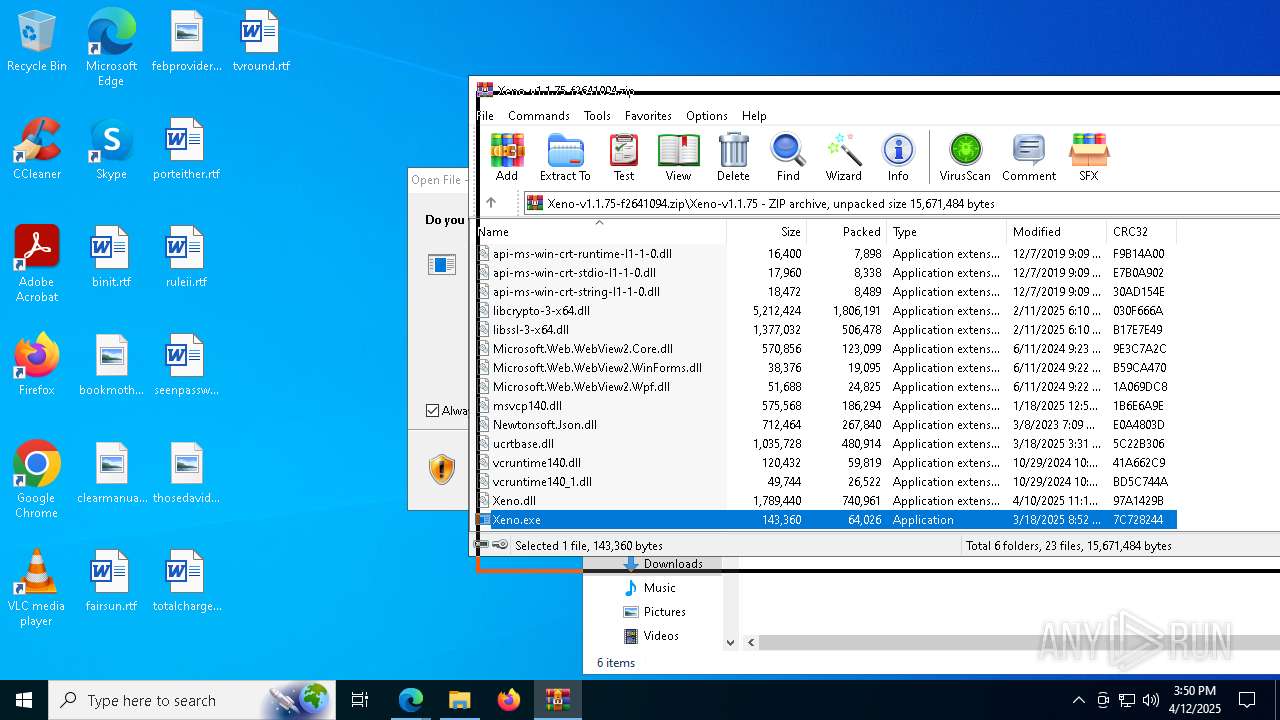1280x720 pixels.
Task: Select the Firefox desktop shortcut
Action: coord(37,365)
